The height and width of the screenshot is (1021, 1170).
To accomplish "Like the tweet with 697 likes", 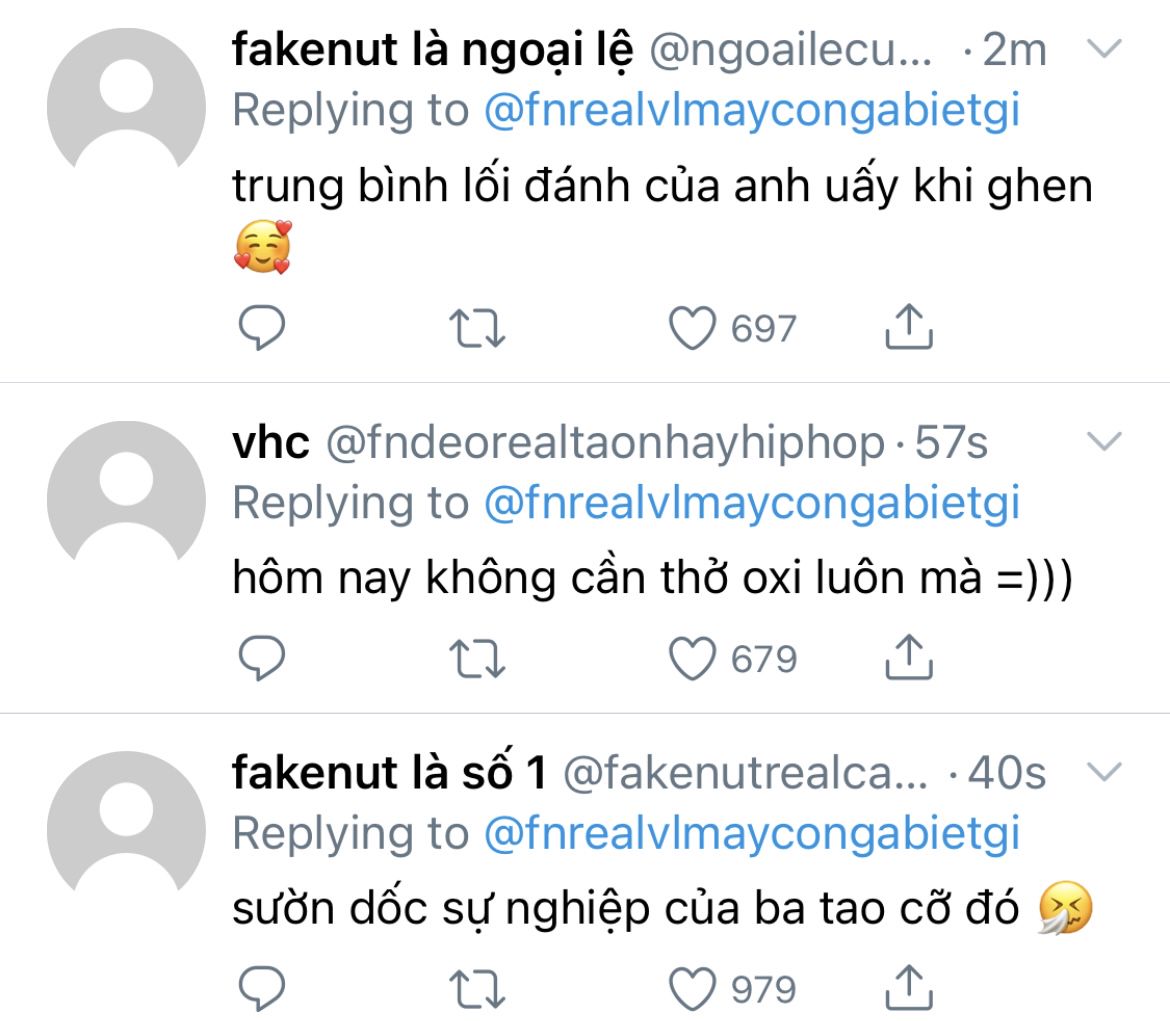I will (x=692, y=328).
